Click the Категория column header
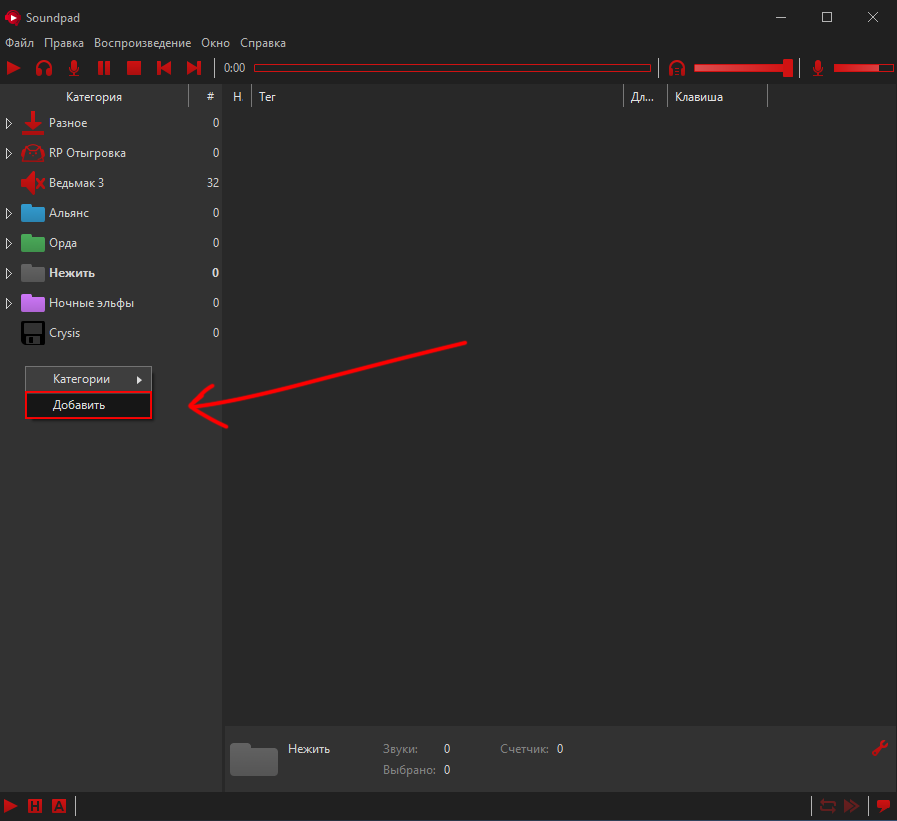Image resolution: width=897 pixels, height=821 pixels. [x=94, y=97]
